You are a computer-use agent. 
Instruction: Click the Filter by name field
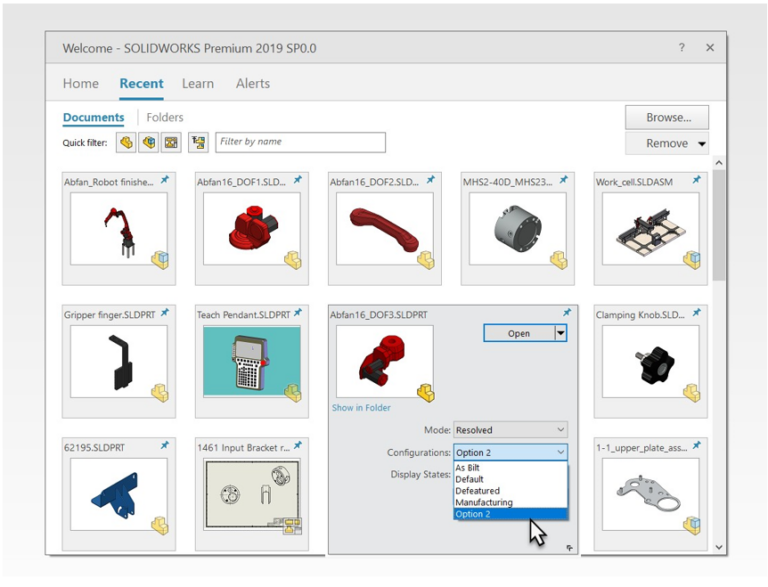[x=300, y=142]
